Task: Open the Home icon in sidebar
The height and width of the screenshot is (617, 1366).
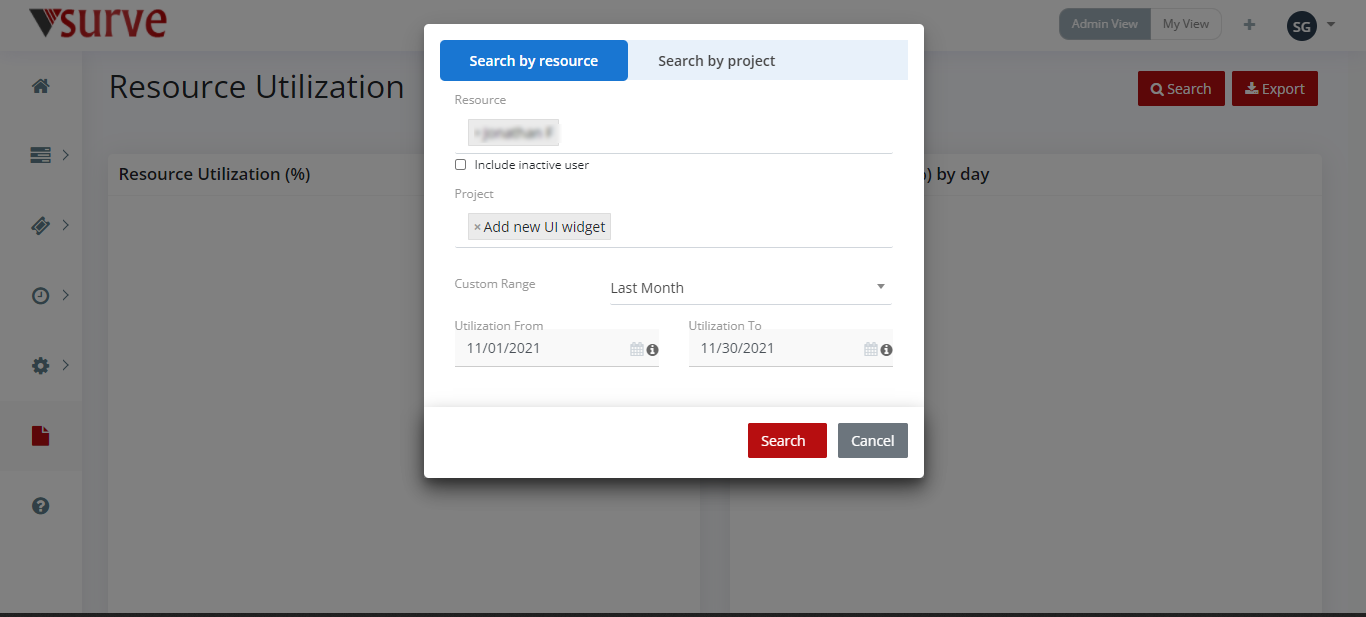Action: point(41,86)
